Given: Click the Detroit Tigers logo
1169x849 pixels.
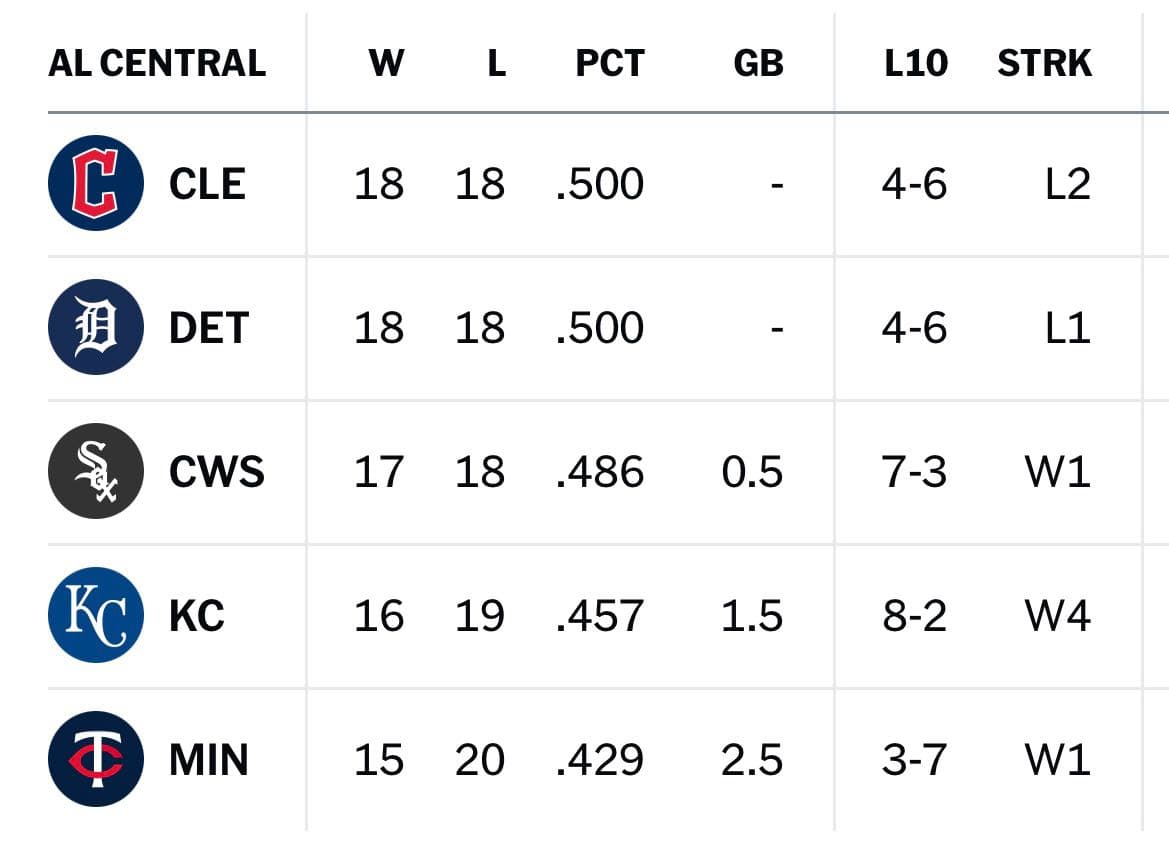Looking at the screenshot, I should [96, 326].
